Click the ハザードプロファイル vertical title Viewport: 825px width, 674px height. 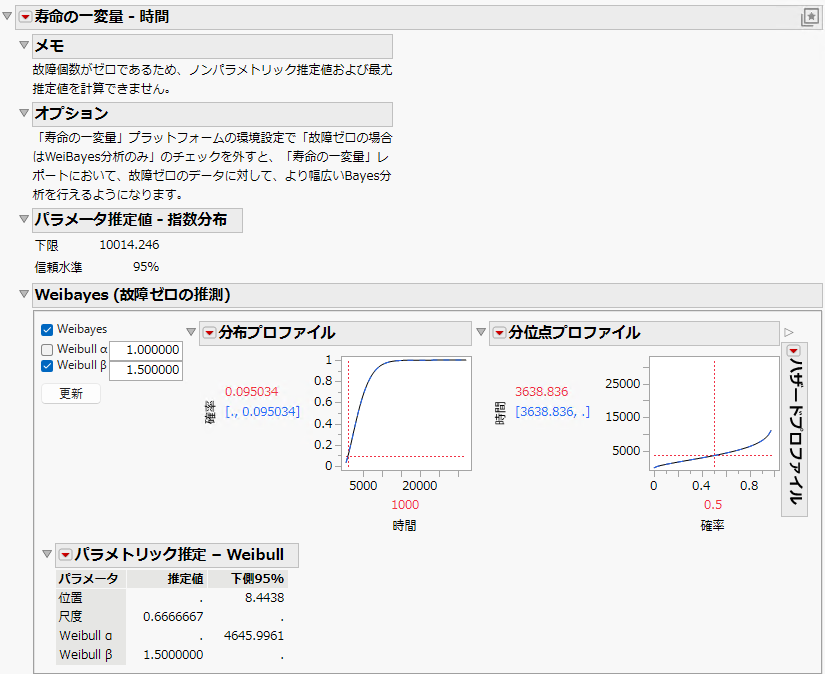pyautogui.click(x=794, y=432)
